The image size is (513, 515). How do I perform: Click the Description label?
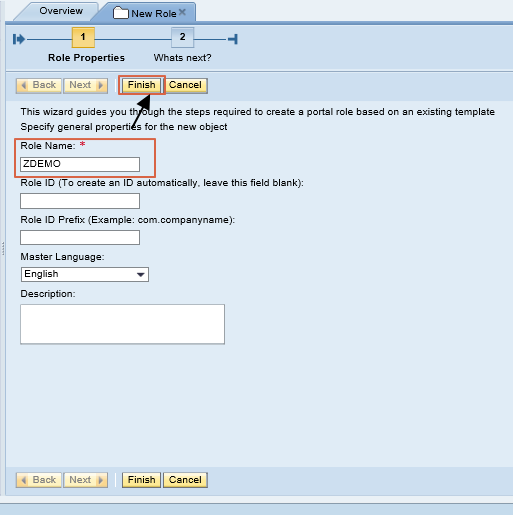coord(48,294)
